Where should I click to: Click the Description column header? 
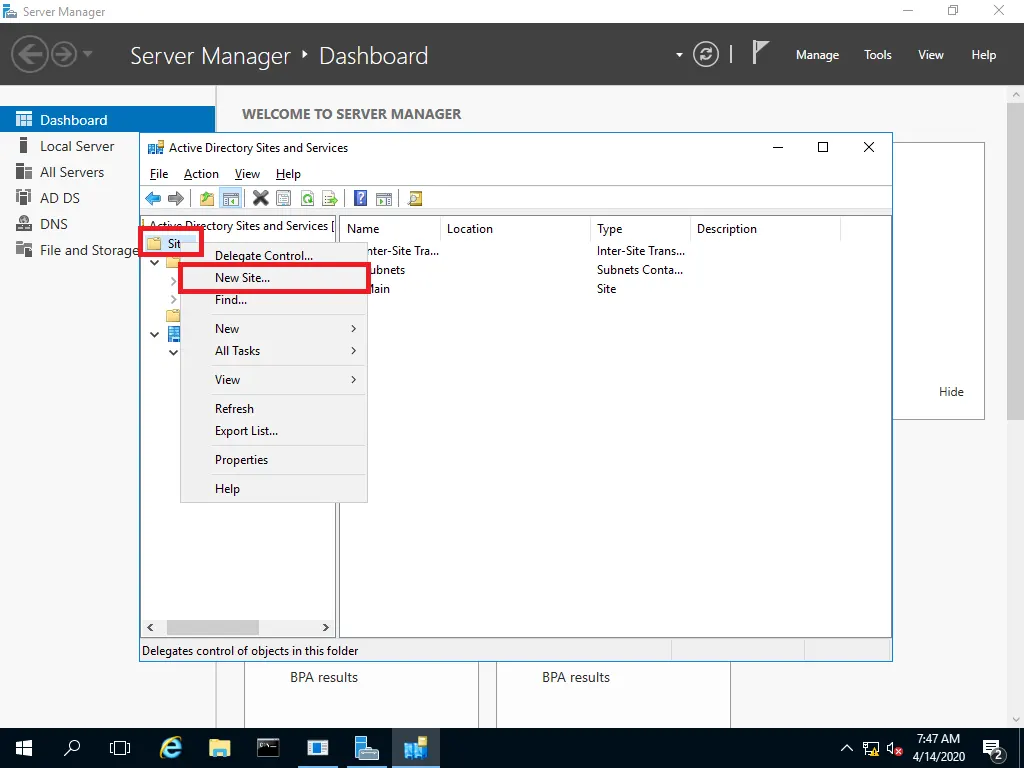(765, 229)
